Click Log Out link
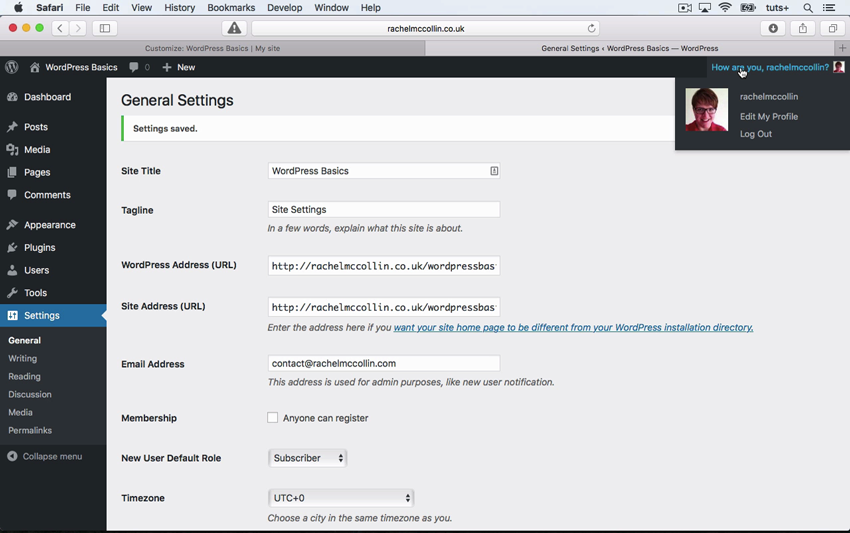The height and width of the screenshot is (533, 850). click(x=756, y=134)
